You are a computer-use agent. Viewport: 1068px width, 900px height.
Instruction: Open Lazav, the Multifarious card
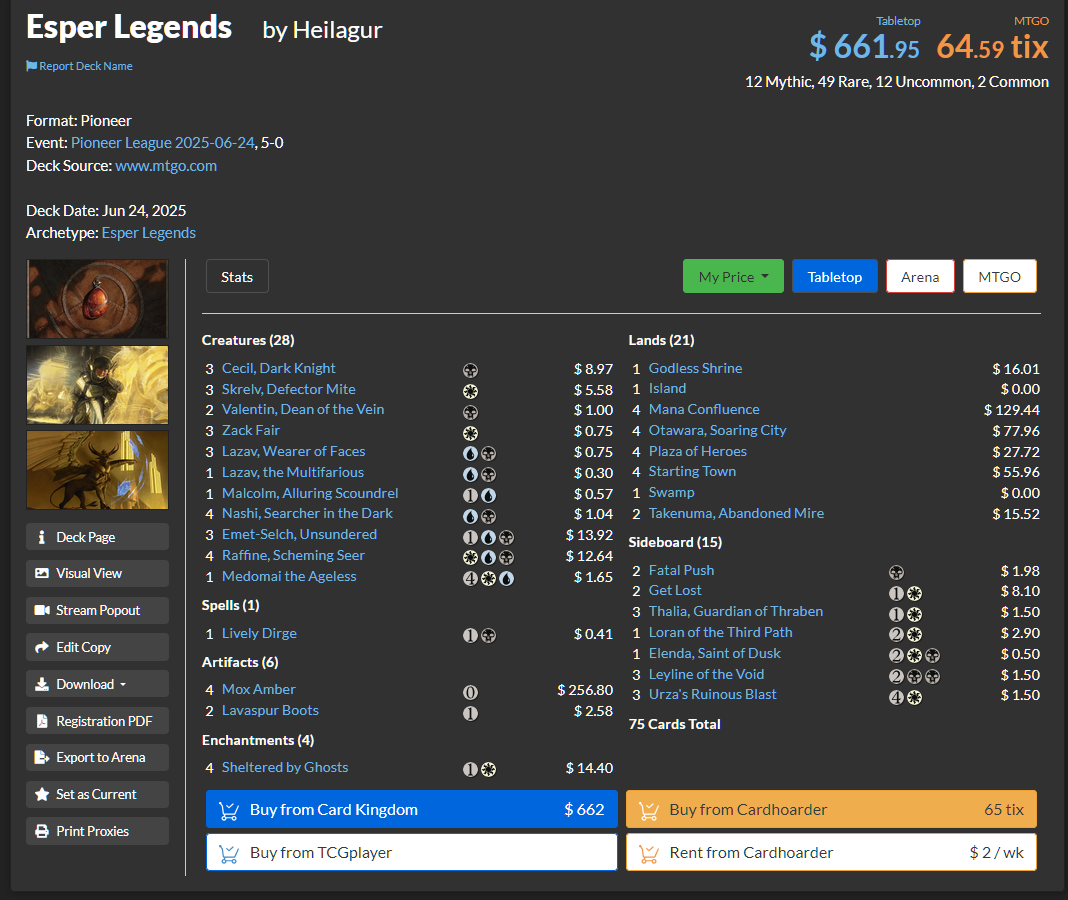click(293, 472)
